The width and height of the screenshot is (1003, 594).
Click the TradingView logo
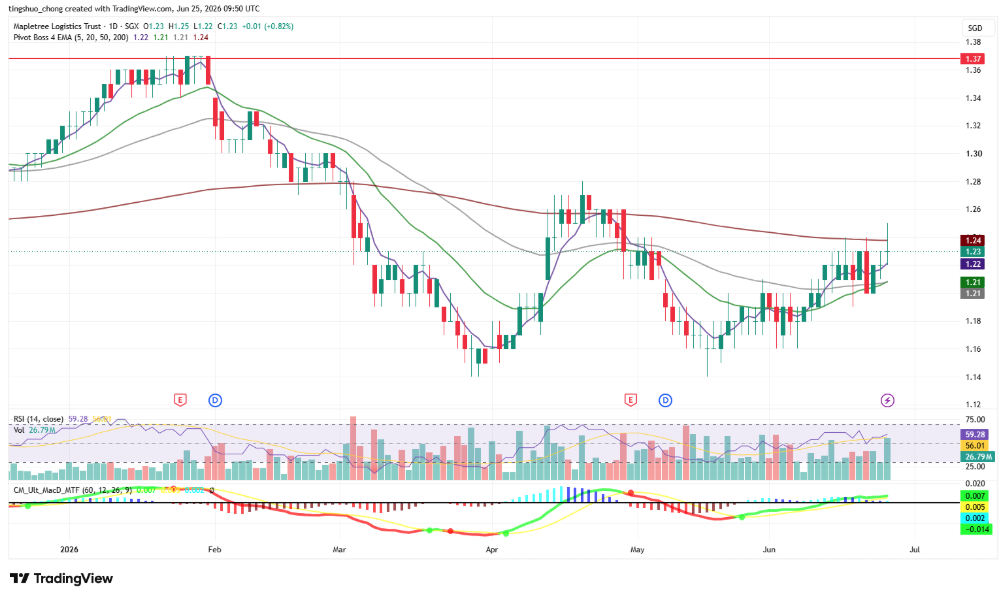pyautogui.click(x=61, y=579)
